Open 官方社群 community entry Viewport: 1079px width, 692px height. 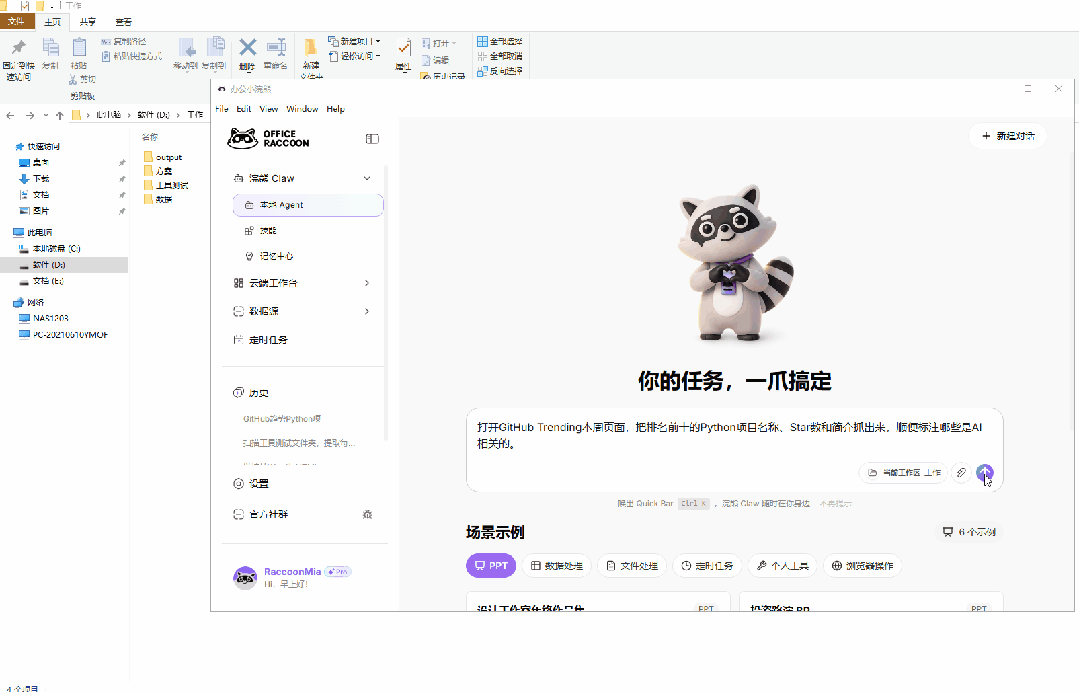(268, 514)
